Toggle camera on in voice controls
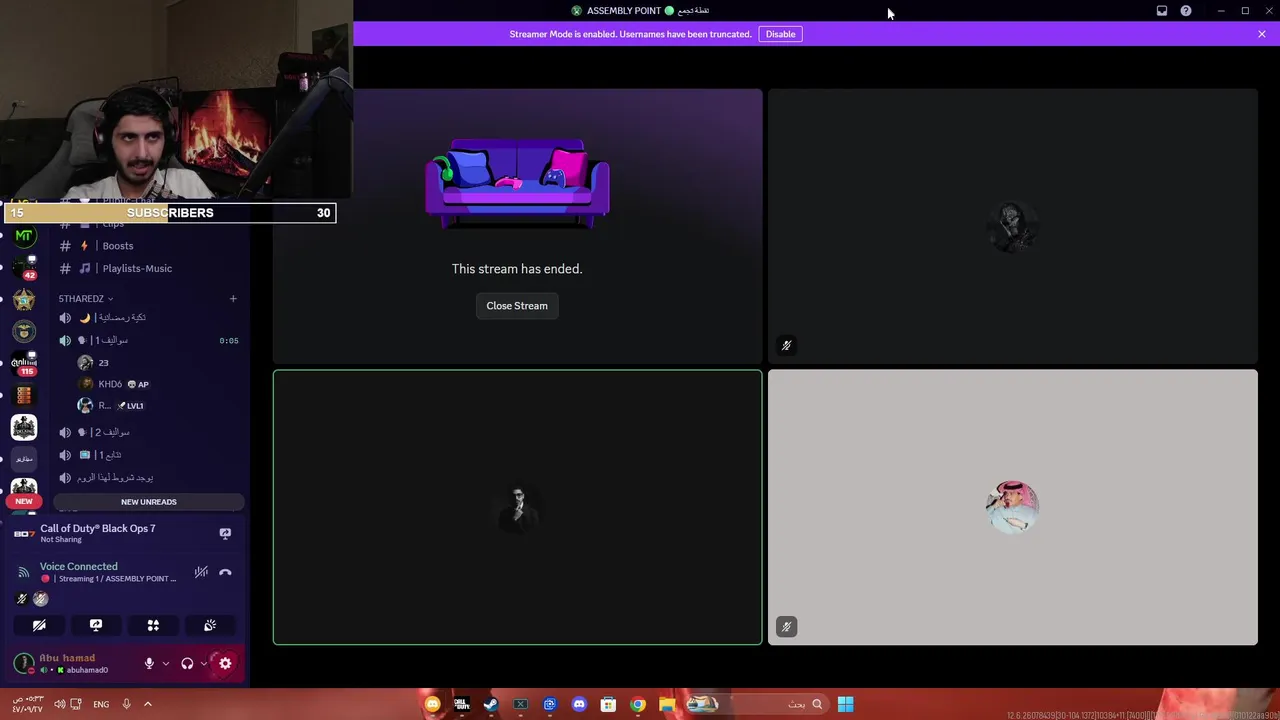 pyautogui.click(x=39, y=625)
